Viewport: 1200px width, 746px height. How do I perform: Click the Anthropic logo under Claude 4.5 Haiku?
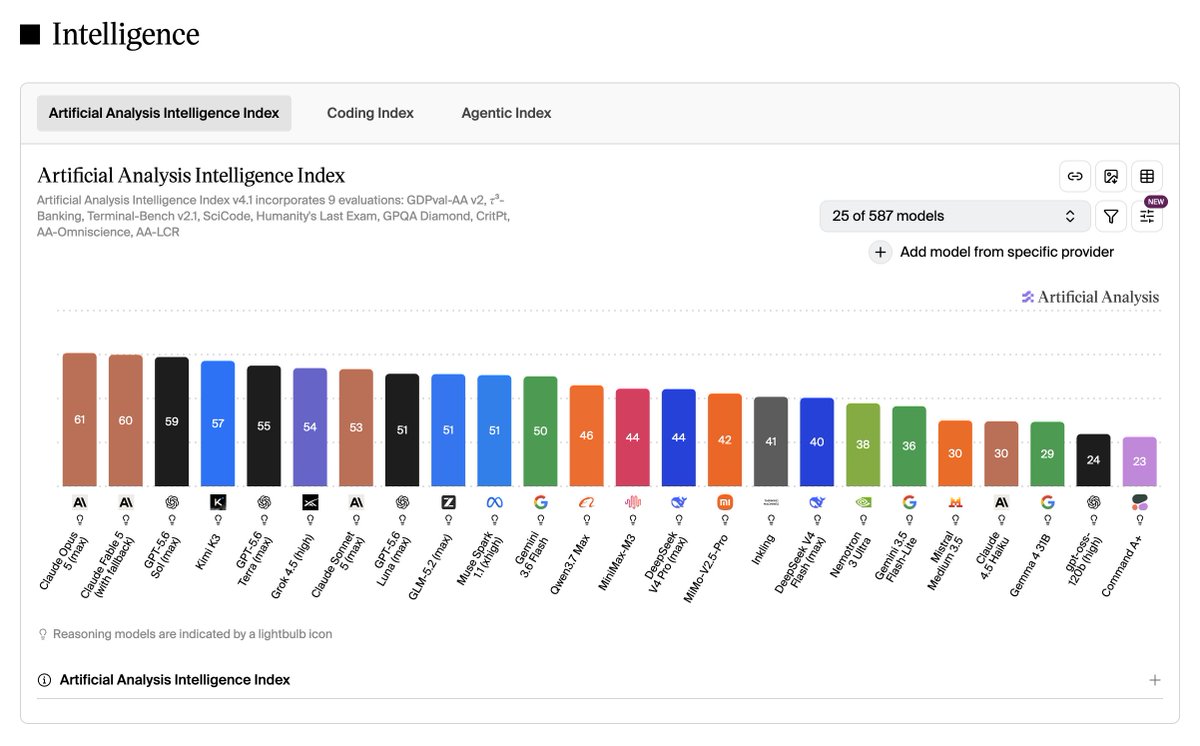click(x=1001, y=502)
